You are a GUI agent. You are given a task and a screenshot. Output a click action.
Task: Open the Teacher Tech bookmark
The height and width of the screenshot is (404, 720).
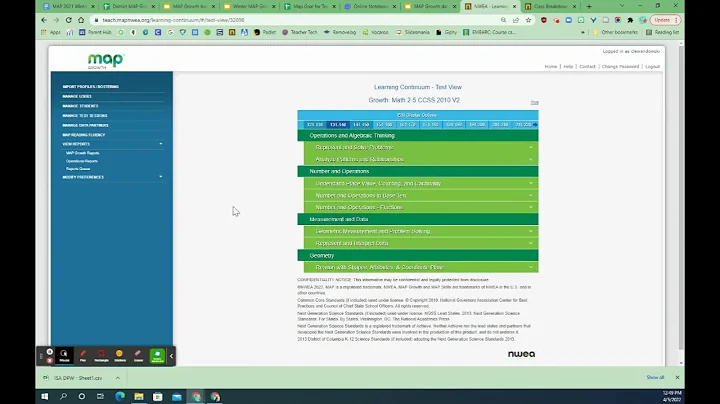299,32
